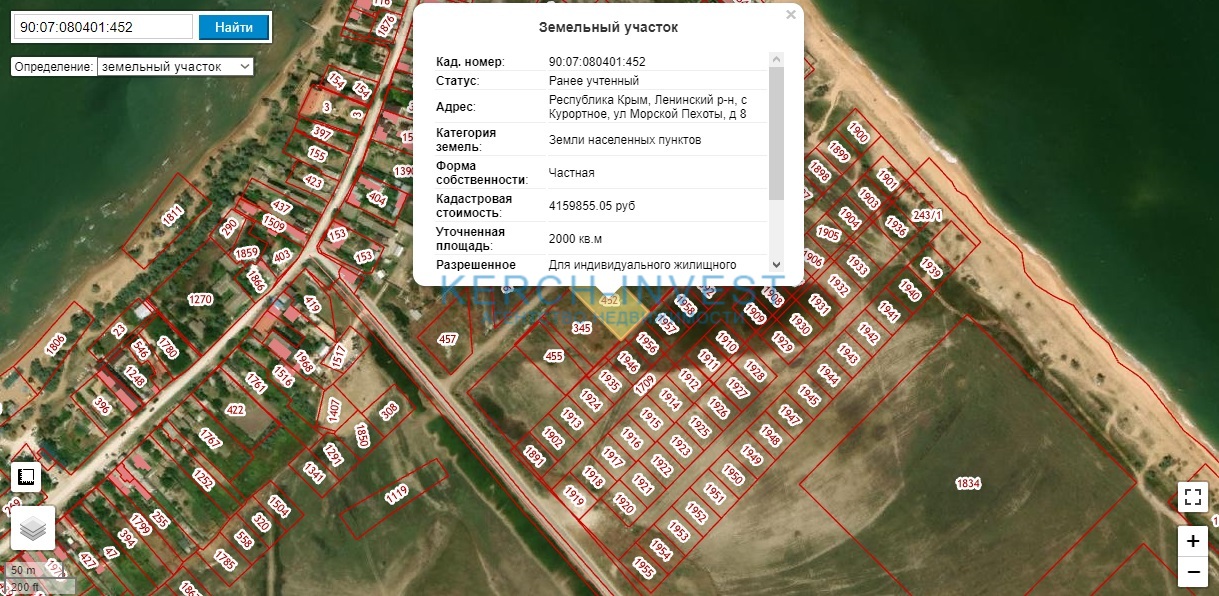1219x596 pixels.
Task: Select parcel 1944 on the map
Action: [x=828, y=376]
